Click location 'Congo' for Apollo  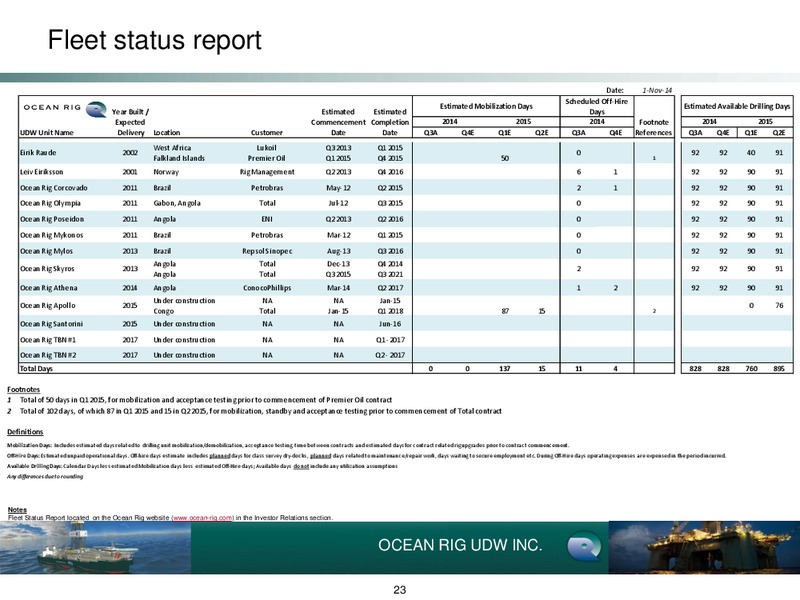click(164, 311)
